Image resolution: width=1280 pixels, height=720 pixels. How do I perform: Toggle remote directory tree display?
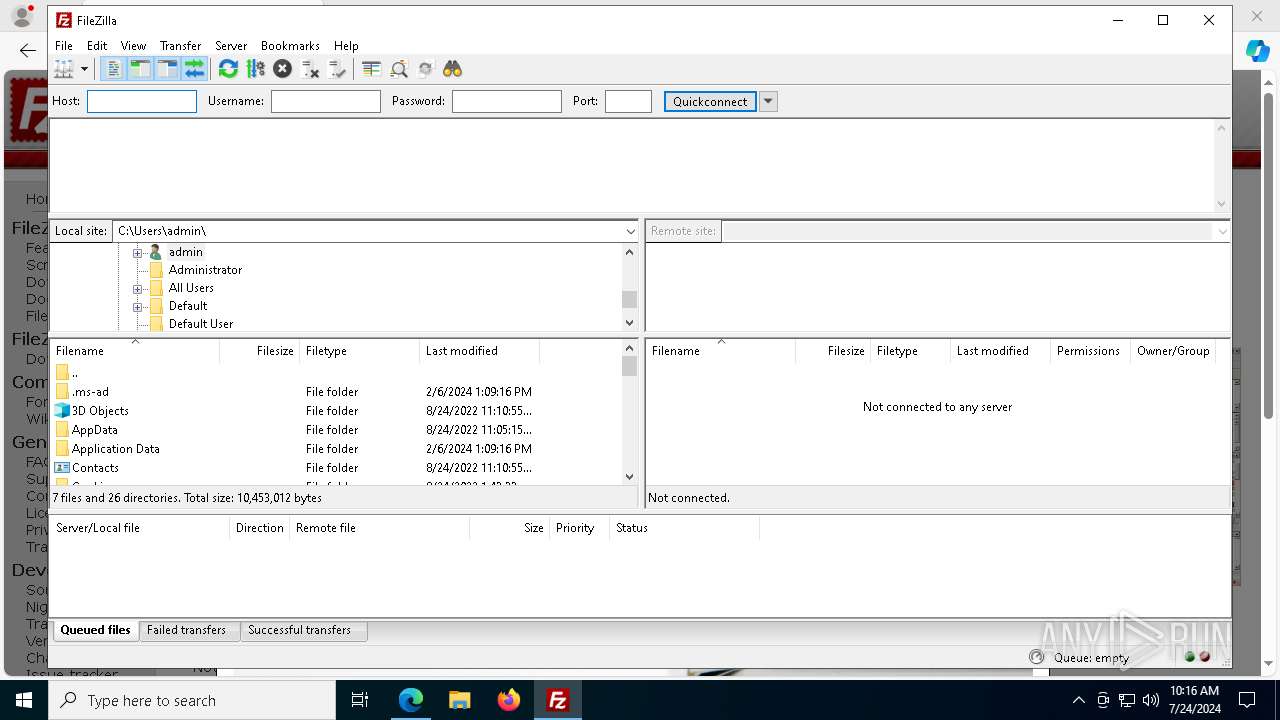pyautogui.click(x=167, y=69)
